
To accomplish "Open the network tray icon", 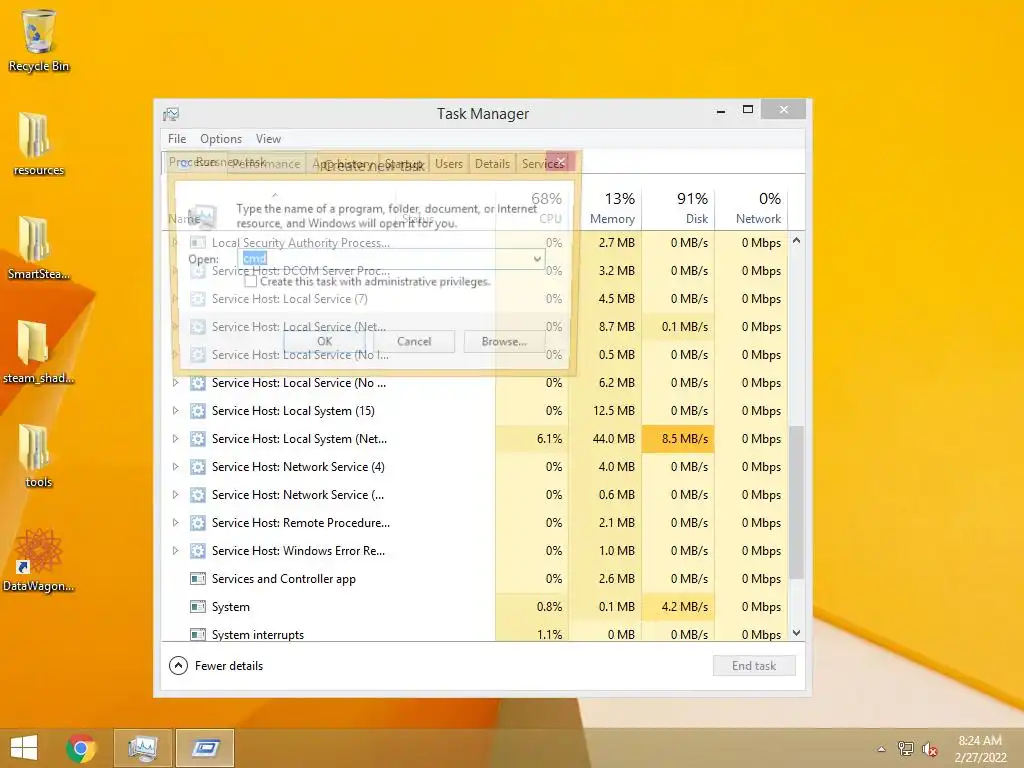I will click(905, 749).
